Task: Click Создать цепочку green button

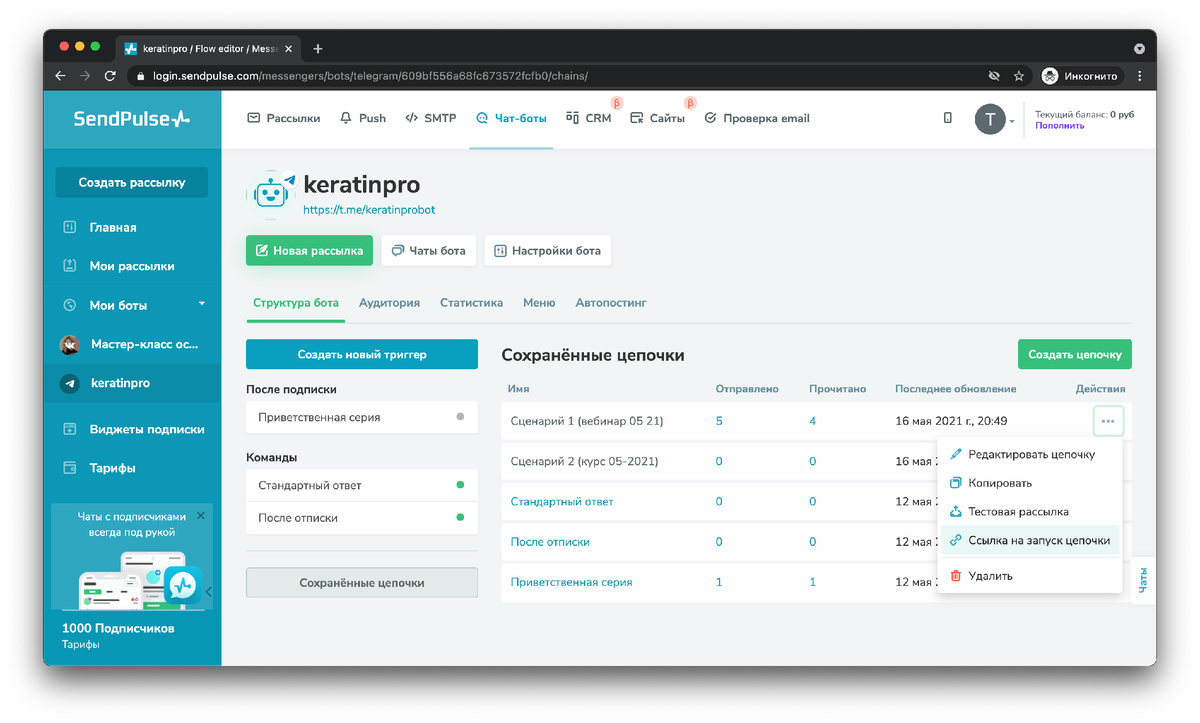Action: (1074, 354)
